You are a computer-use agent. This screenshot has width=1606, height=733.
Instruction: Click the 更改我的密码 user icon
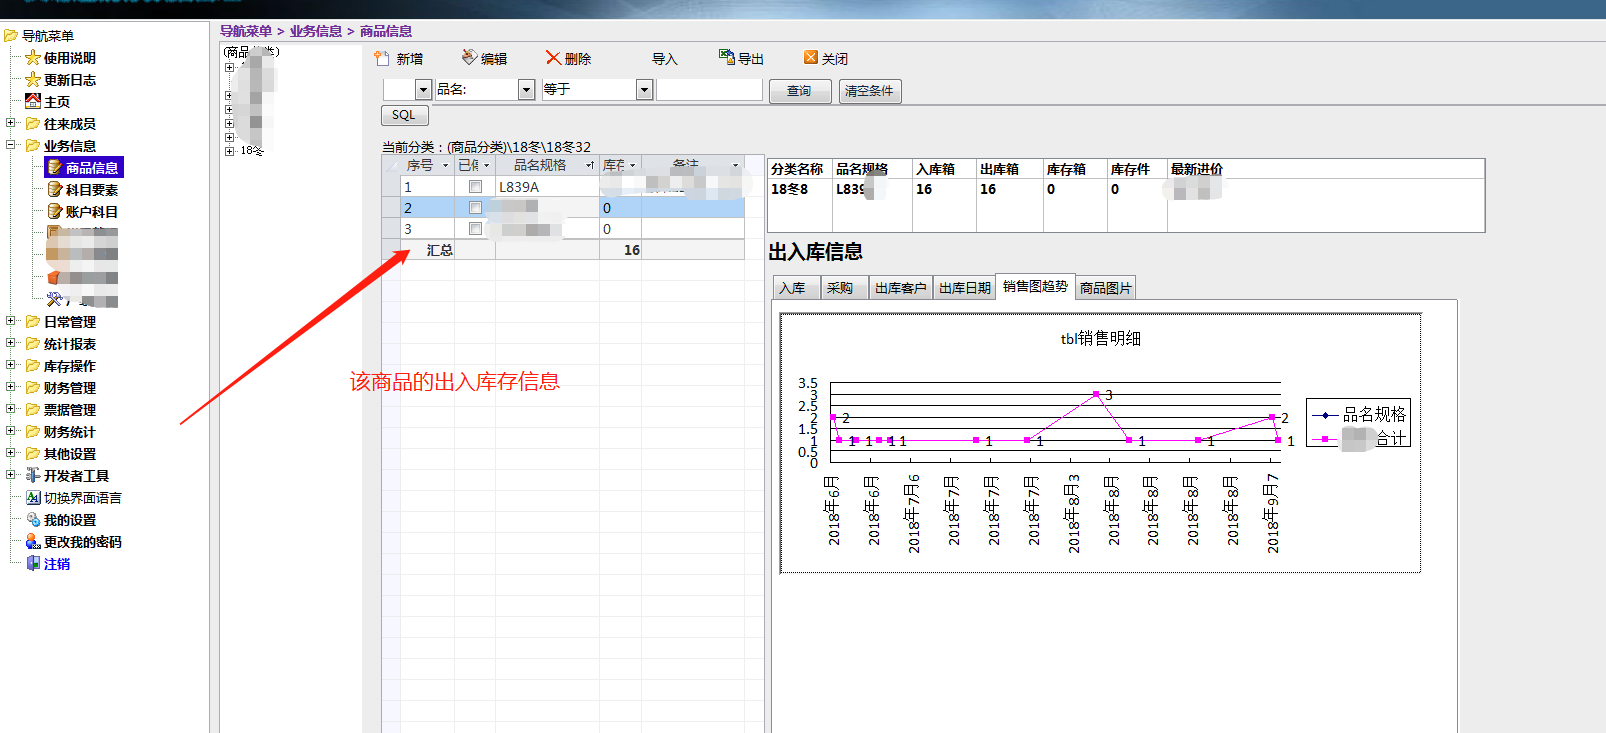(x=33, y=542)
